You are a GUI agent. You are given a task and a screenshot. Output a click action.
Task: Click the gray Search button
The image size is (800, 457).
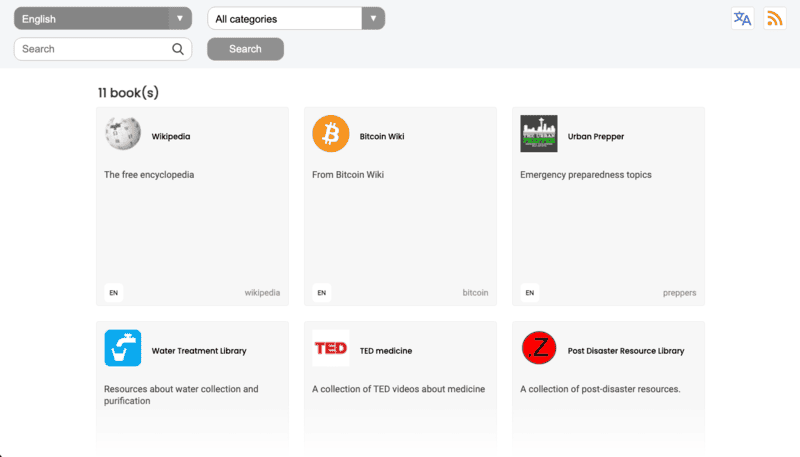(245, 49)
